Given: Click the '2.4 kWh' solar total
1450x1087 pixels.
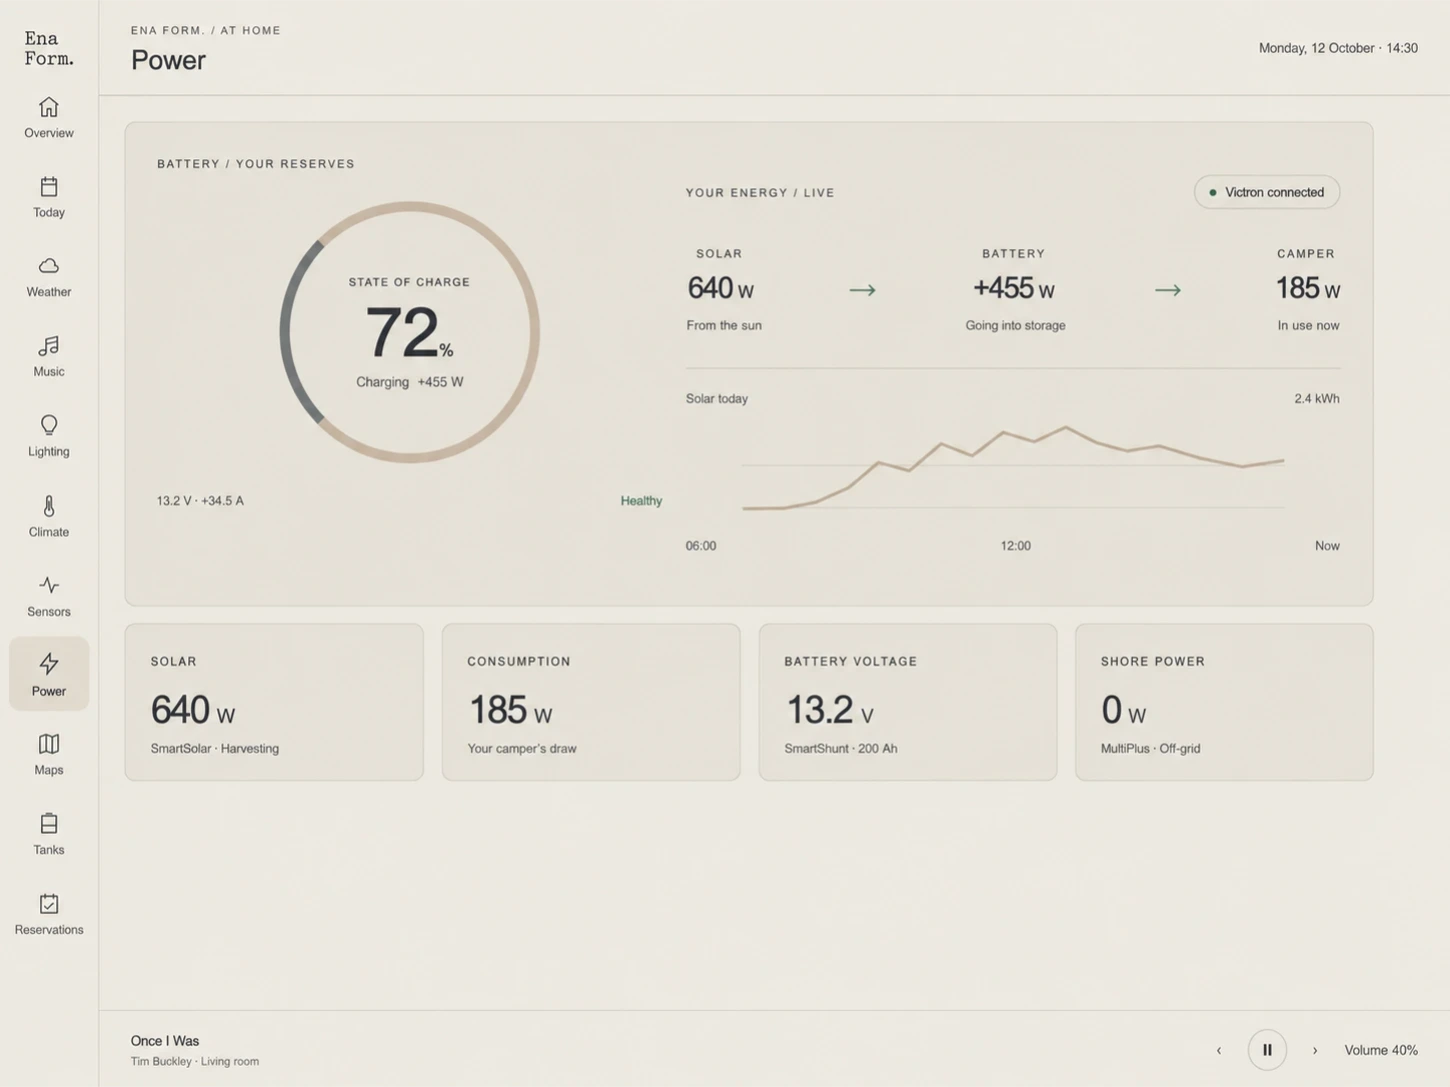Looking at the screenshot, I should [1317, 398].
